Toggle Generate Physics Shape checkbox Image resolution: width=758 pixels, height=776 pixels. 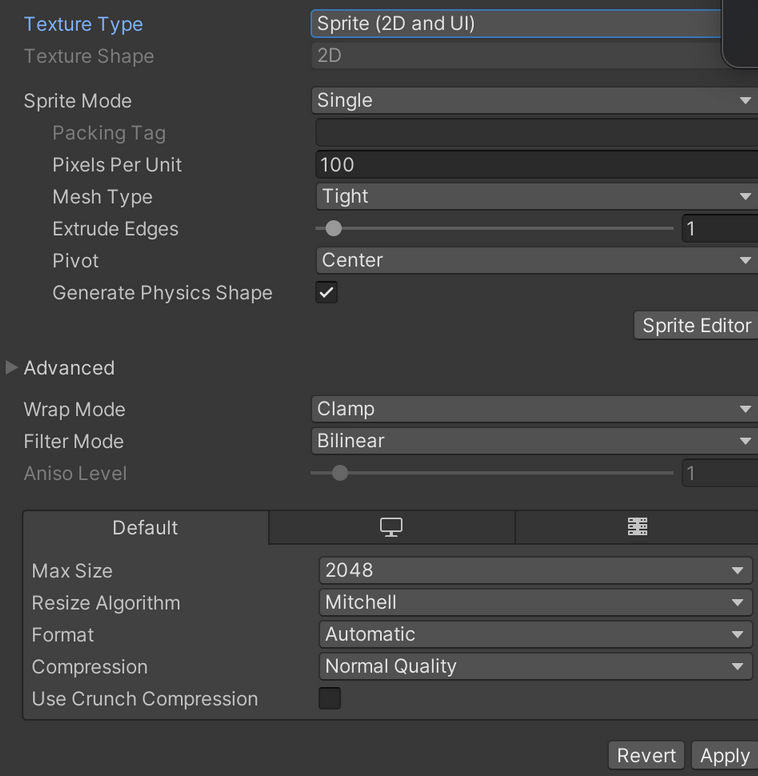[x=327, y=292]
